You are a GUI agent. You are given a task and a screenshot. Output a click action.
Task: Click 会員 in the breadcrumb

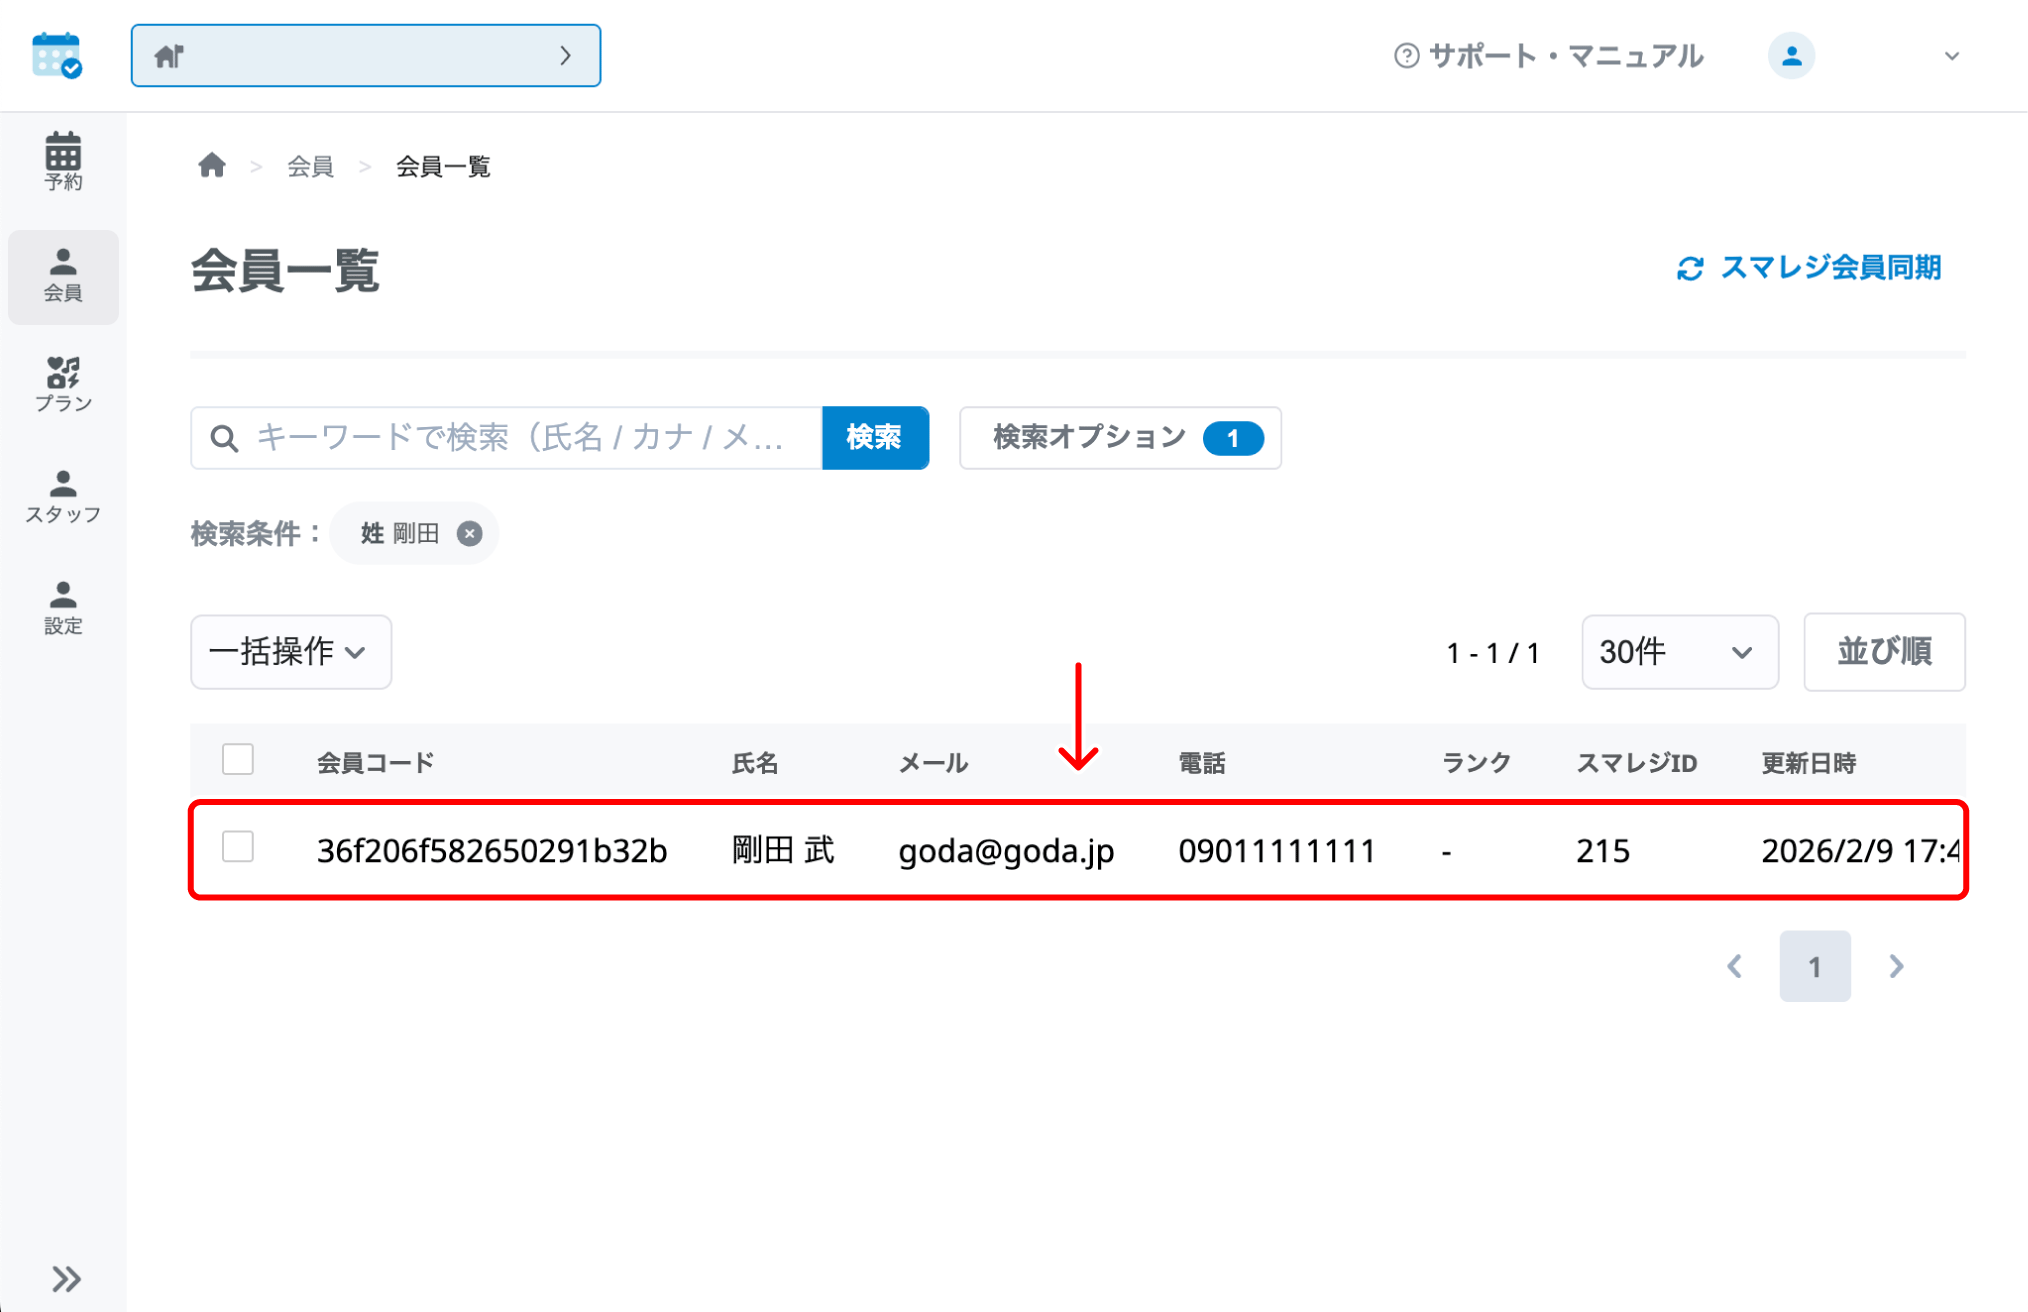pyautogui.click(x=310, y=166)
